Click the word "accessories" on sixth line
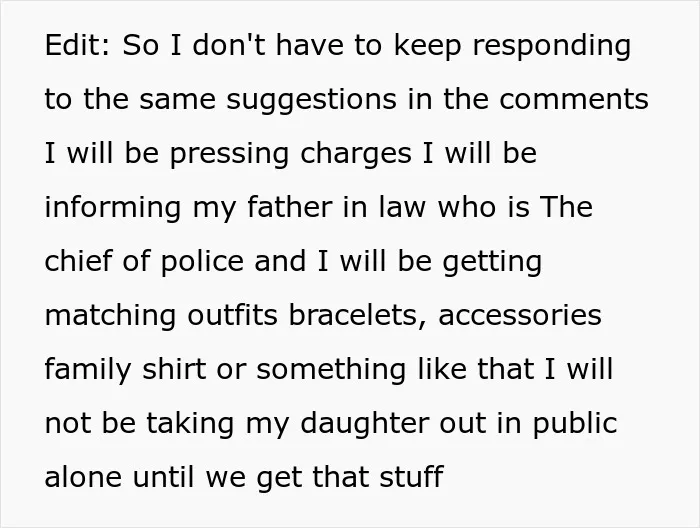Screen dimensions: 700x528 point(520,315)
